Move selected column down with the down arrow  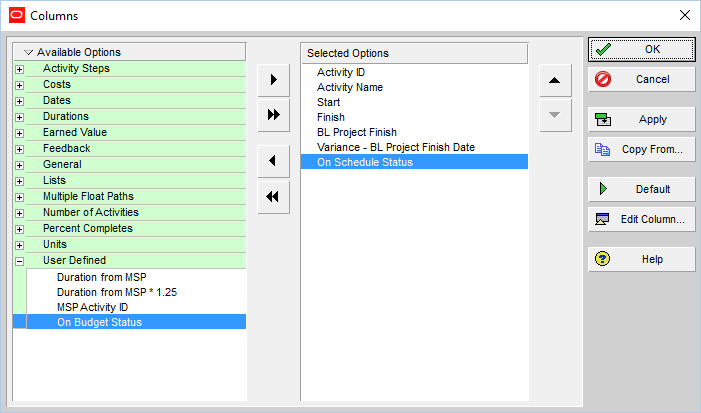[x=555, y=115]
